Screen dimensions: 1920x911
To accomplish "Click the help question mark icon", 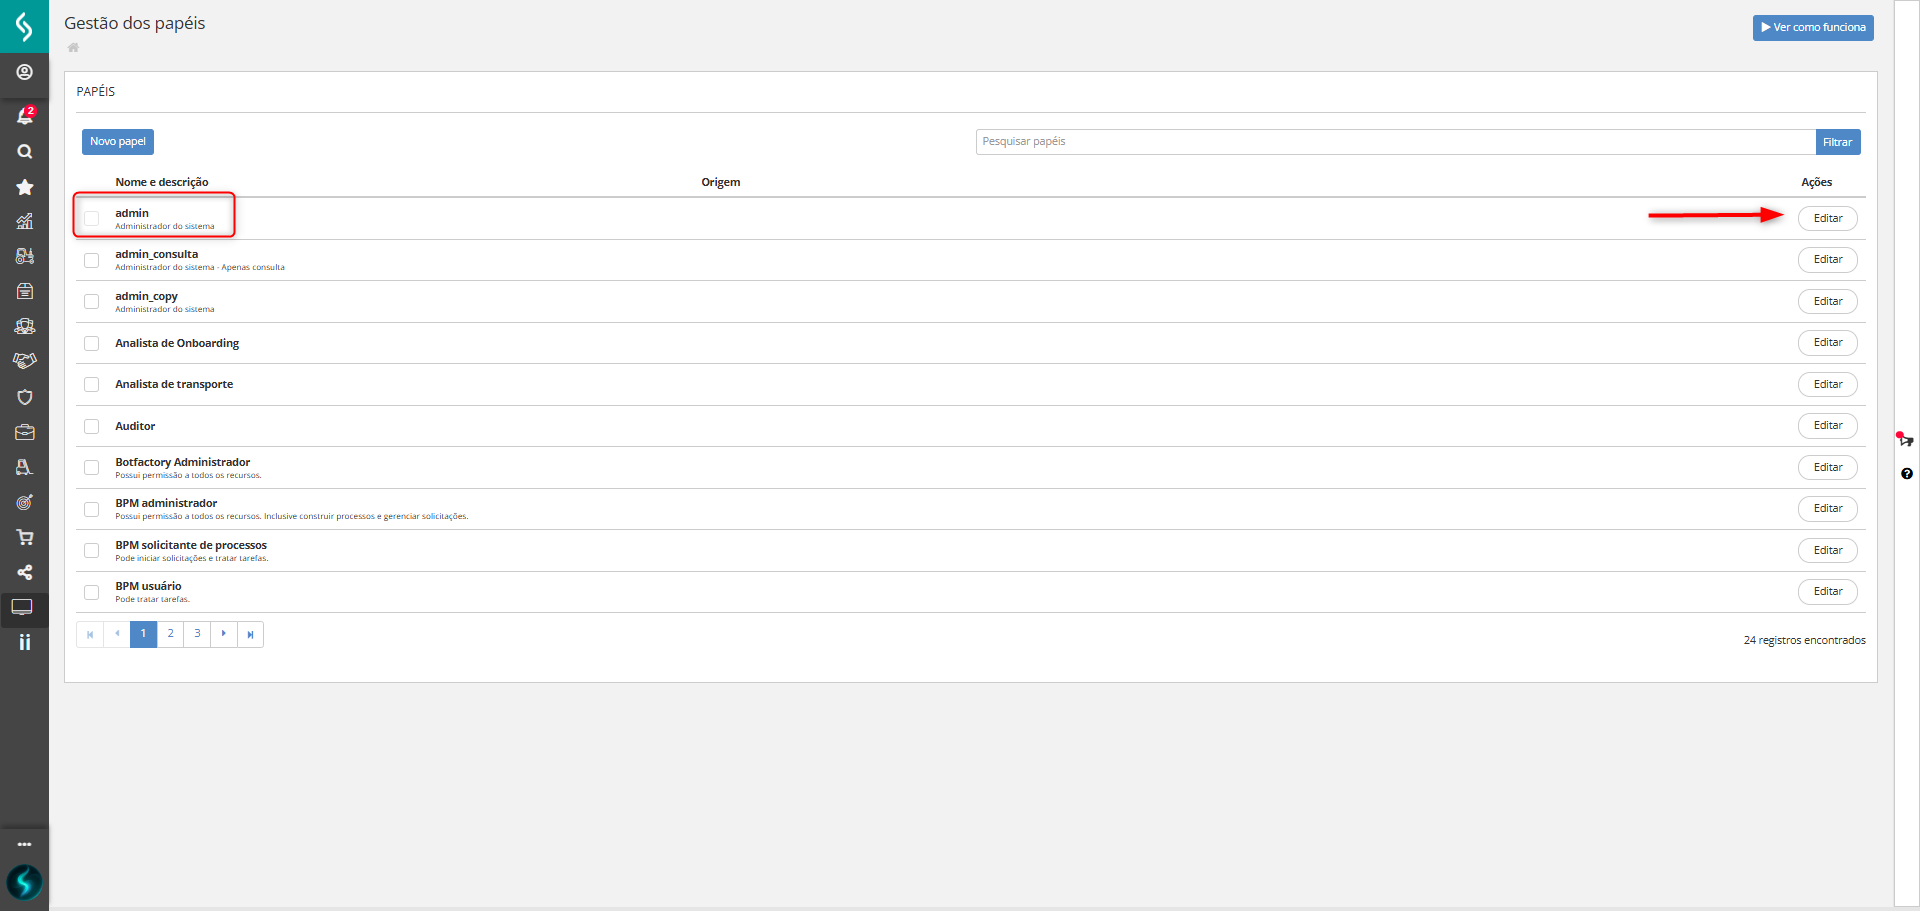I will [1906, 474].
